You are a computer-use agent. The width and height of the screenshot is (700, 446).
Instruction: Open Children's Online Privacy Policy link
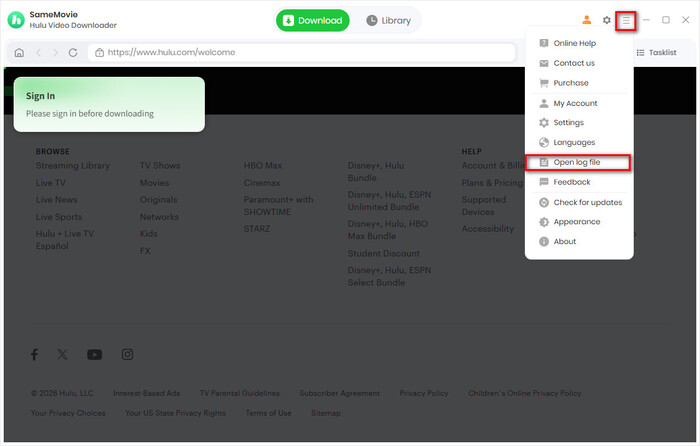[x=525, y=393]
